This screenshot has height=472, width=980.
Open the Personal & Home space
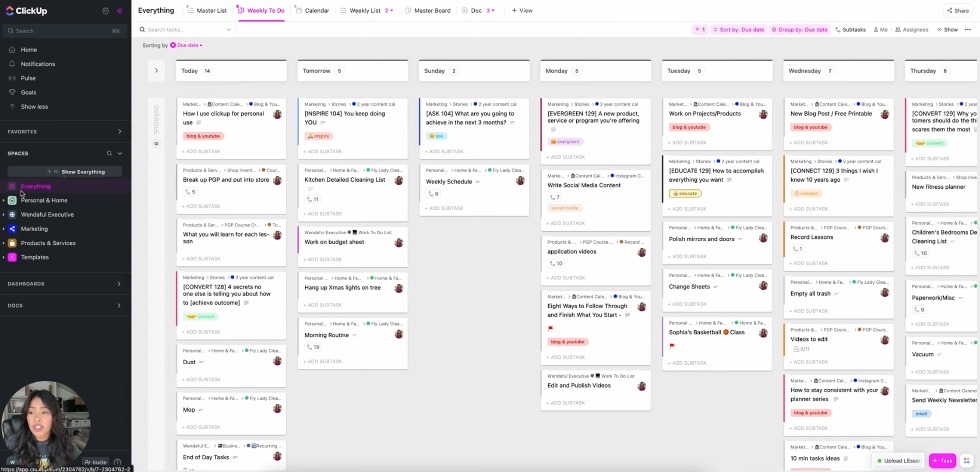(x=44, y=201)
